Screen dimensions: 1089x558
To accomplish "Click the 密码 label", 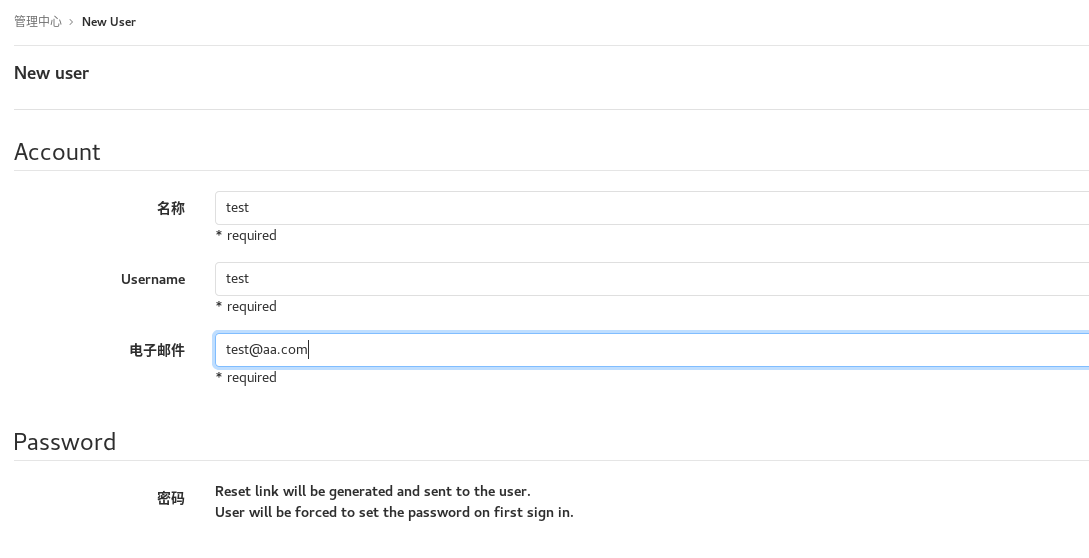I will coord(171,498).
